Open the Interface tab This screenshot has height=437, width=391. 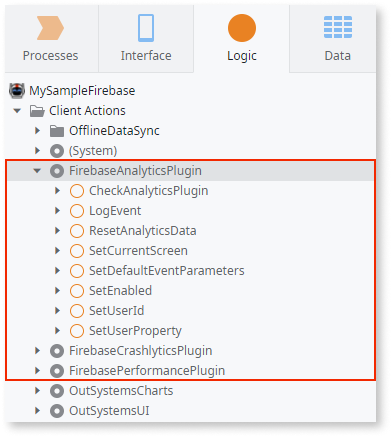[146, 38]
